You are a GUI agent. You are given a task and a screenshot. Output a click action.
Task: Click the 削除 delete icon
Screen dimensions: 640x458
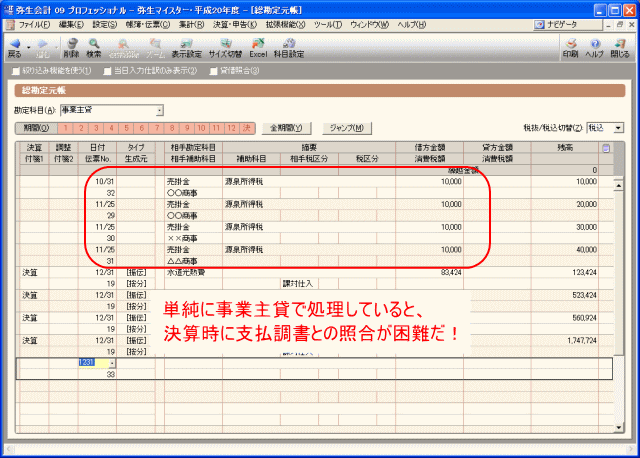tap(72, 44)
